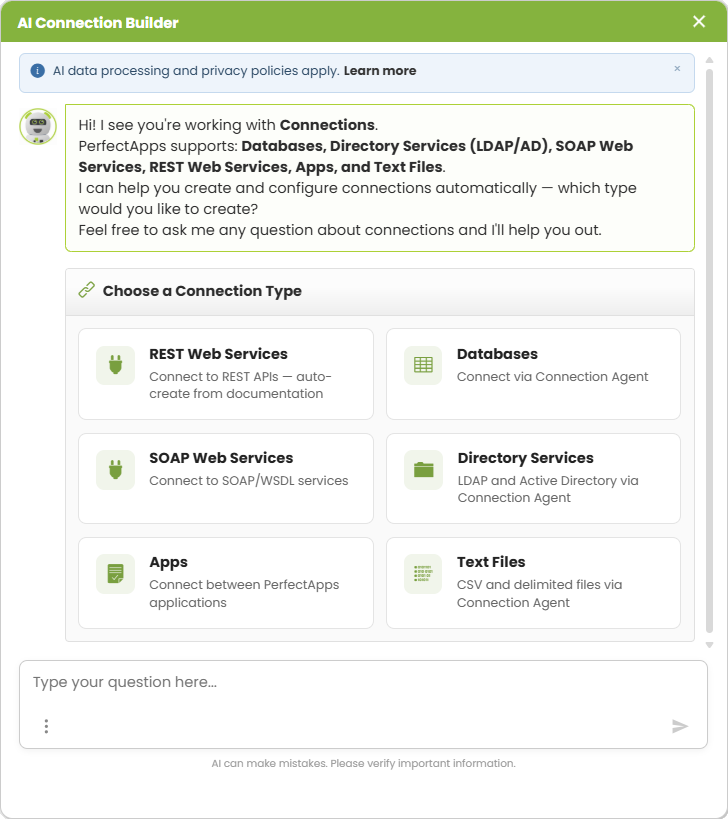Click the 'AI can make mistakes' disclaimer
The width and height of the screenshot is (728, 819).
click(x=363, y=763)
